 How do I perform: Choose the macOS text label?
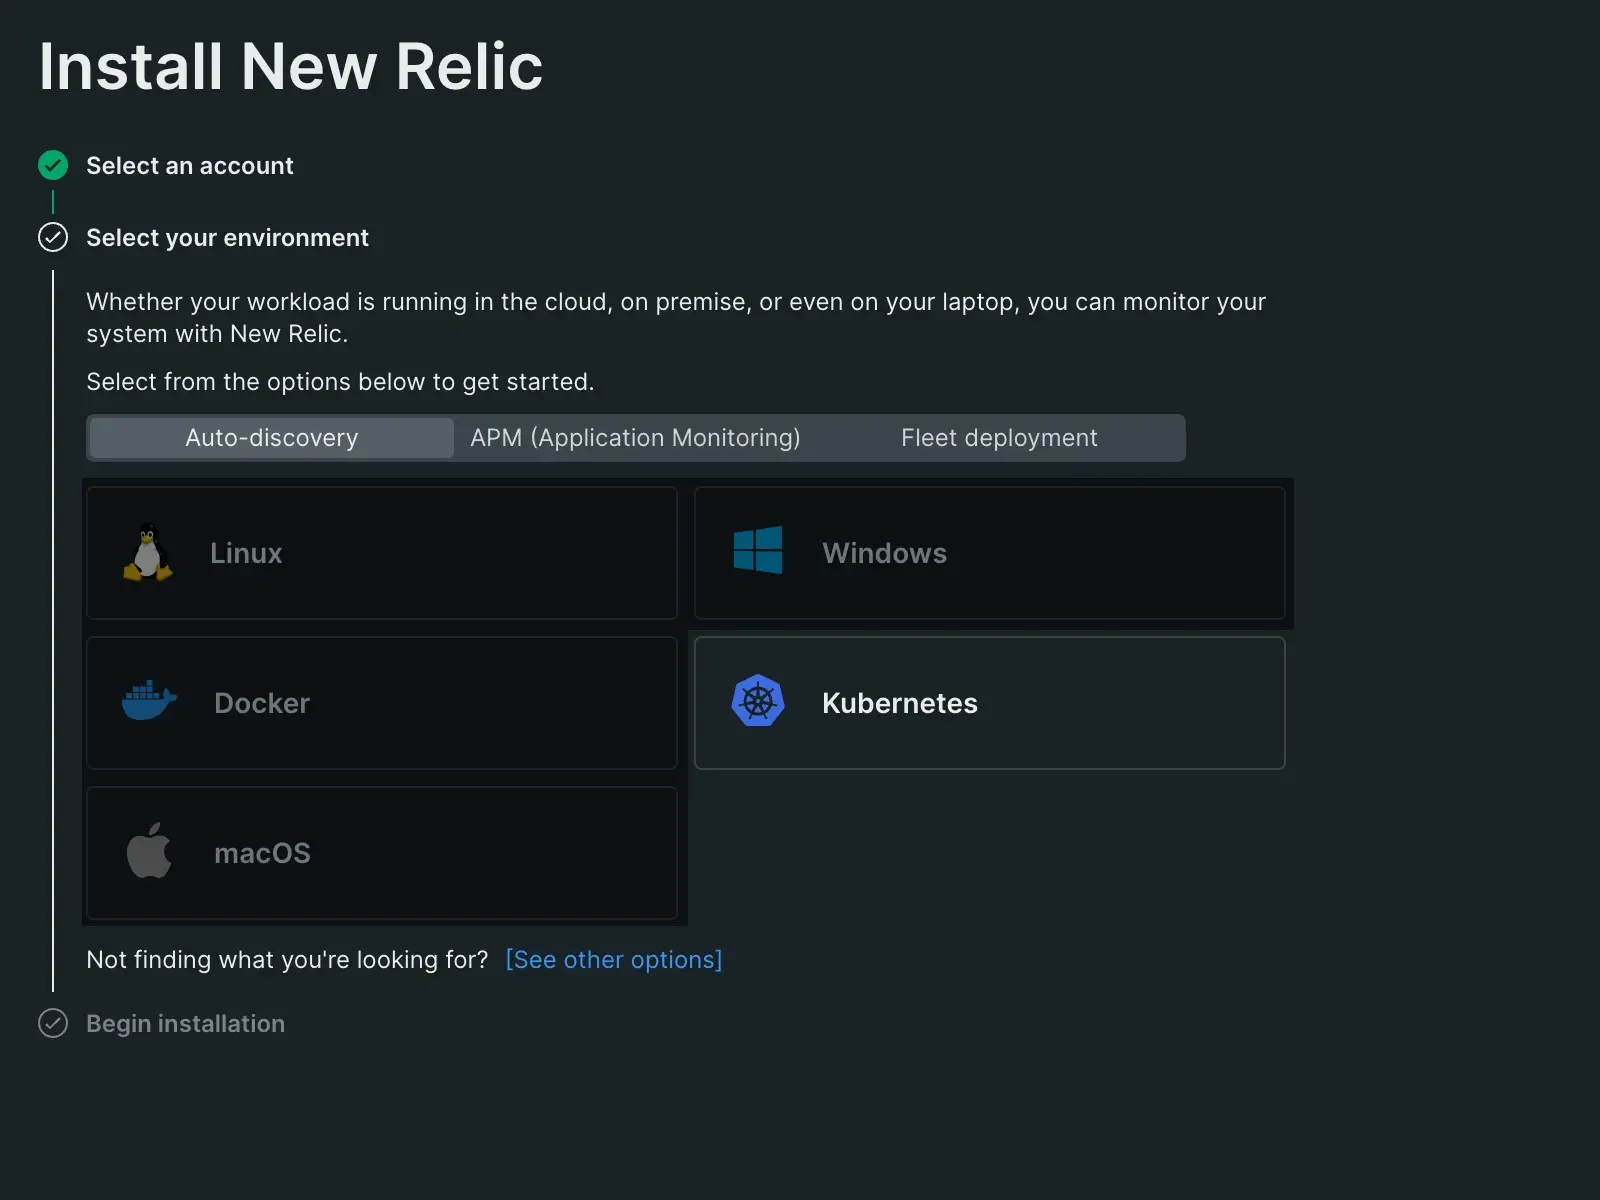pos(262,853)
